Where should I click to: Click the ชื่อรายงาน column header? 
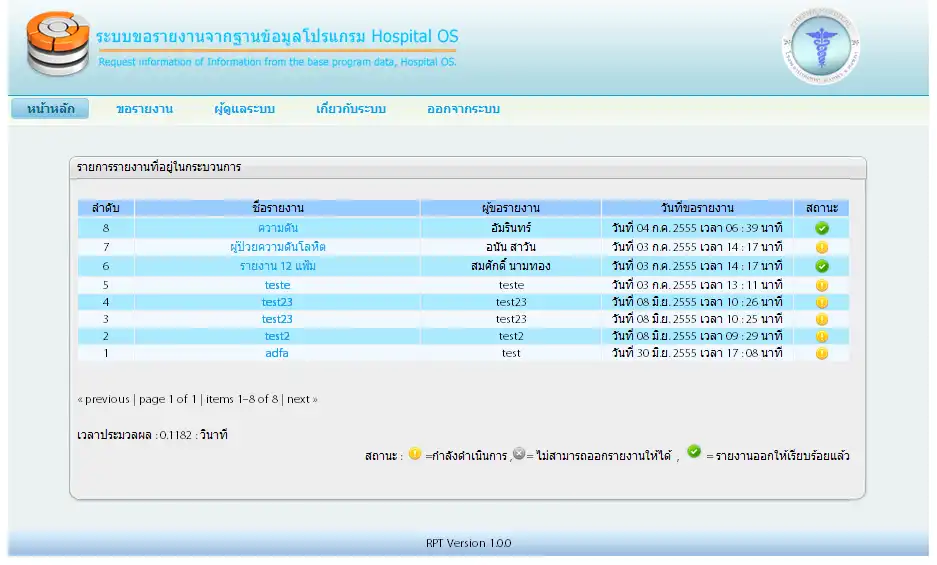(277, 208)
